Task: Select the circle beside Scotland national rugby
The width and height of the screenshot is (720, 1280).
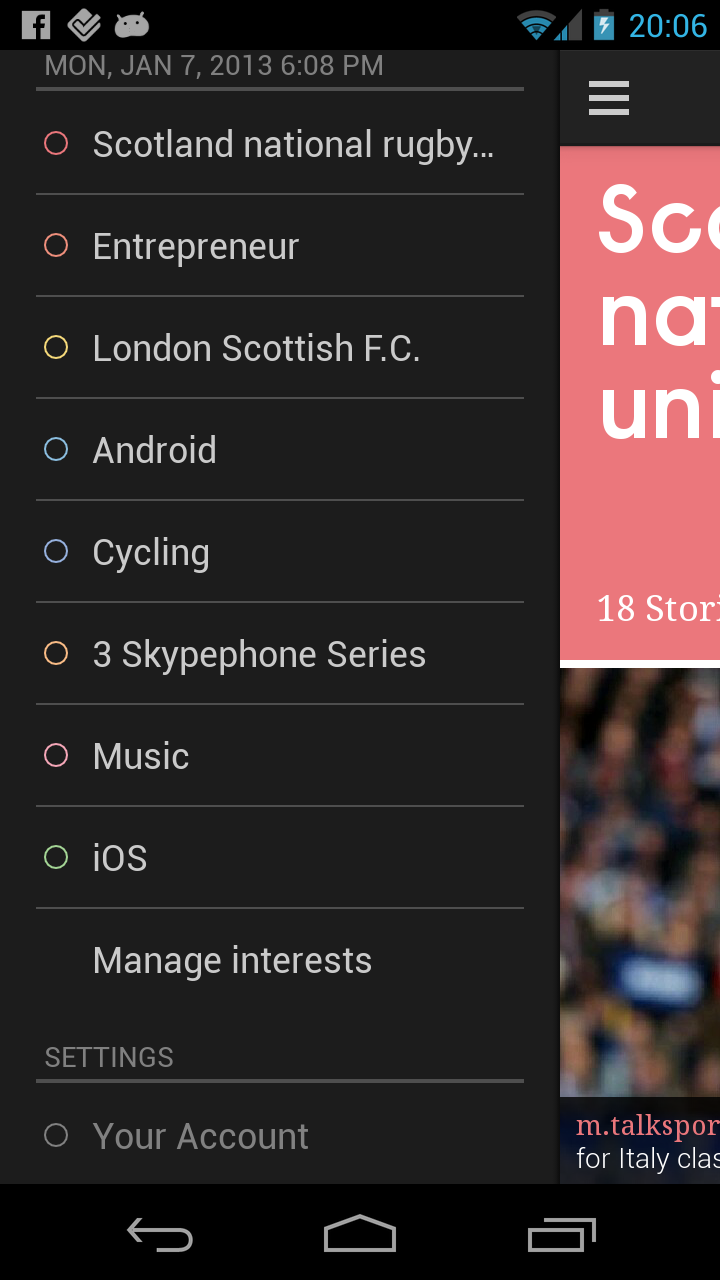Action: 56,144
